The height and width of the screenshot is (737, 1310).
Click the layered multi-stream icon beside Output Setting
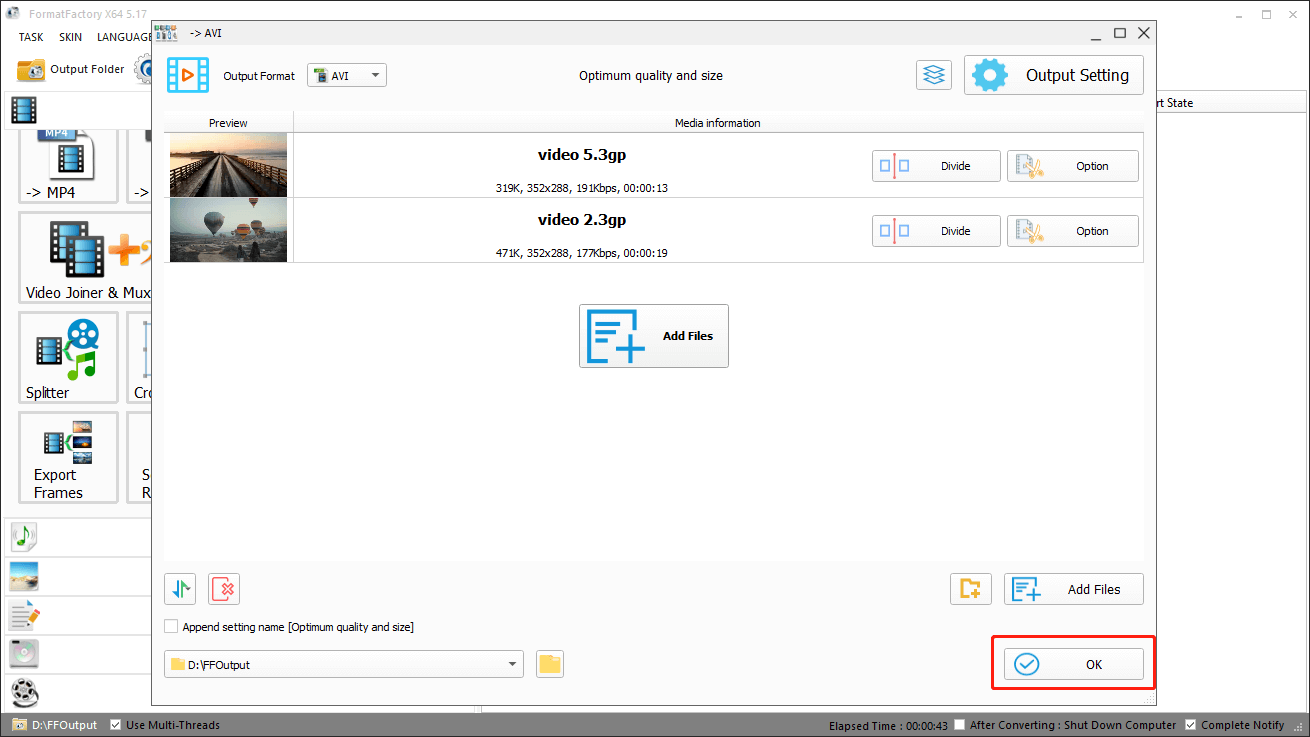point(934,75)
